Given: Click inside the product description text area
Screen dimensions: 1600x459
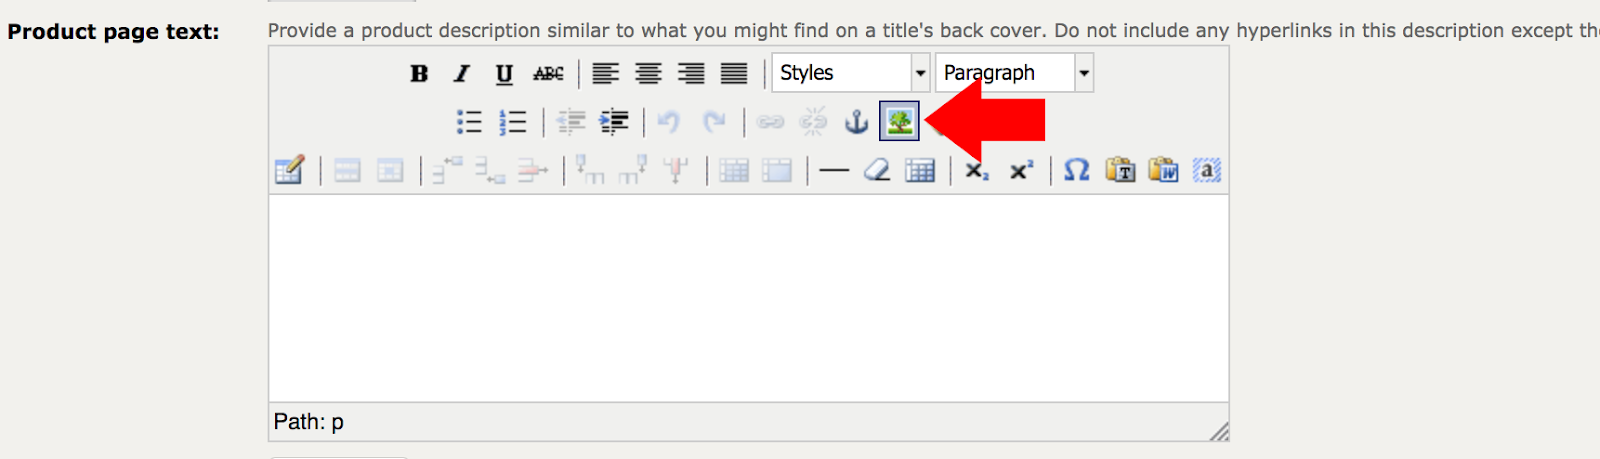Looking at the screenshot, I should pyautogui.click(x=748, y=298).
